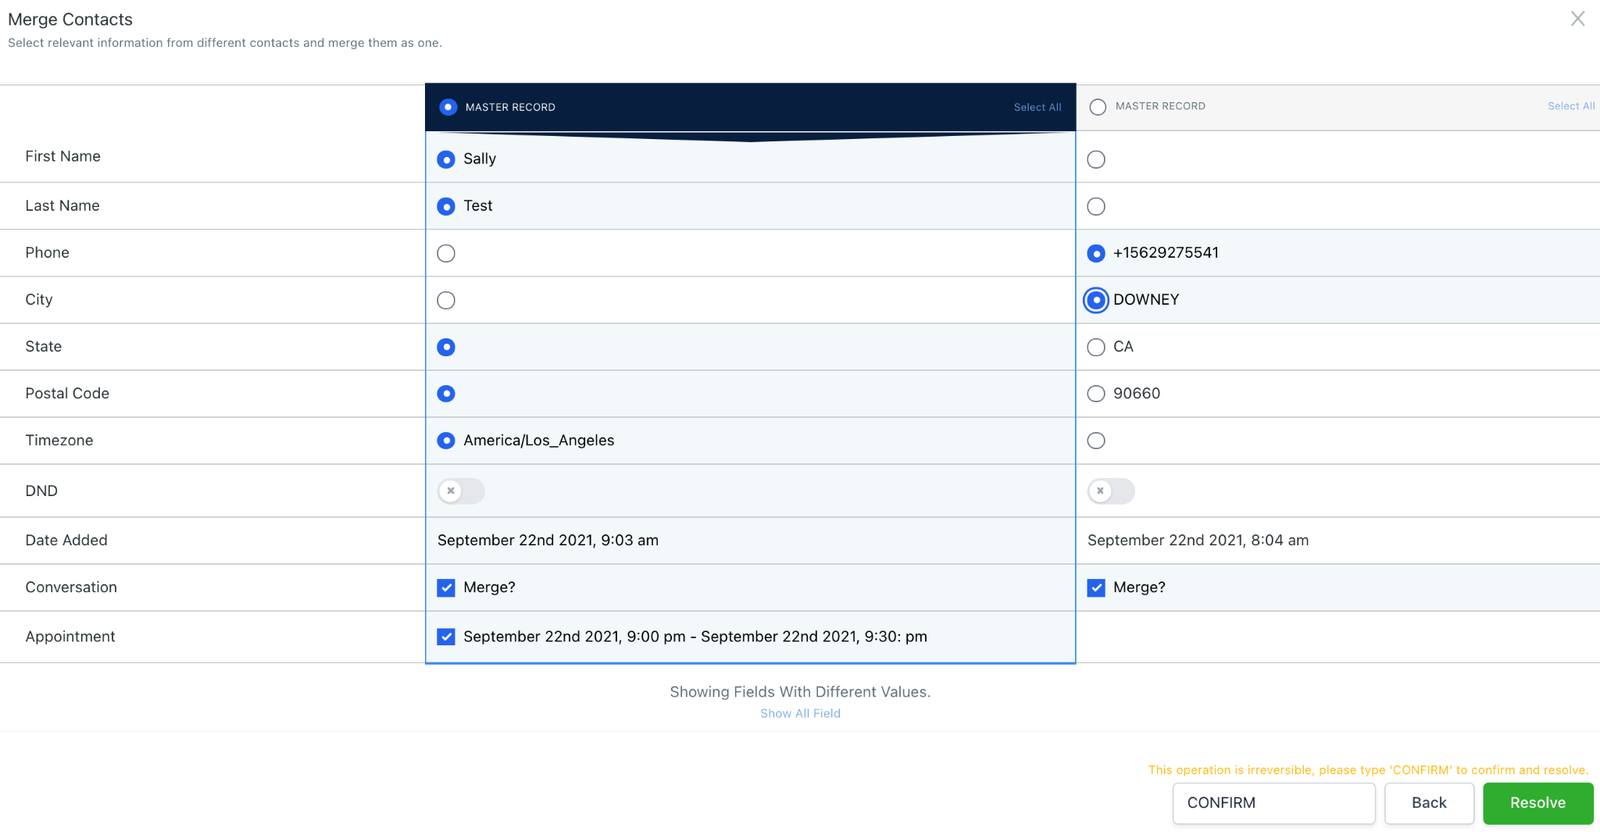Uncheck left Conversation Merge checkbox

446,588
